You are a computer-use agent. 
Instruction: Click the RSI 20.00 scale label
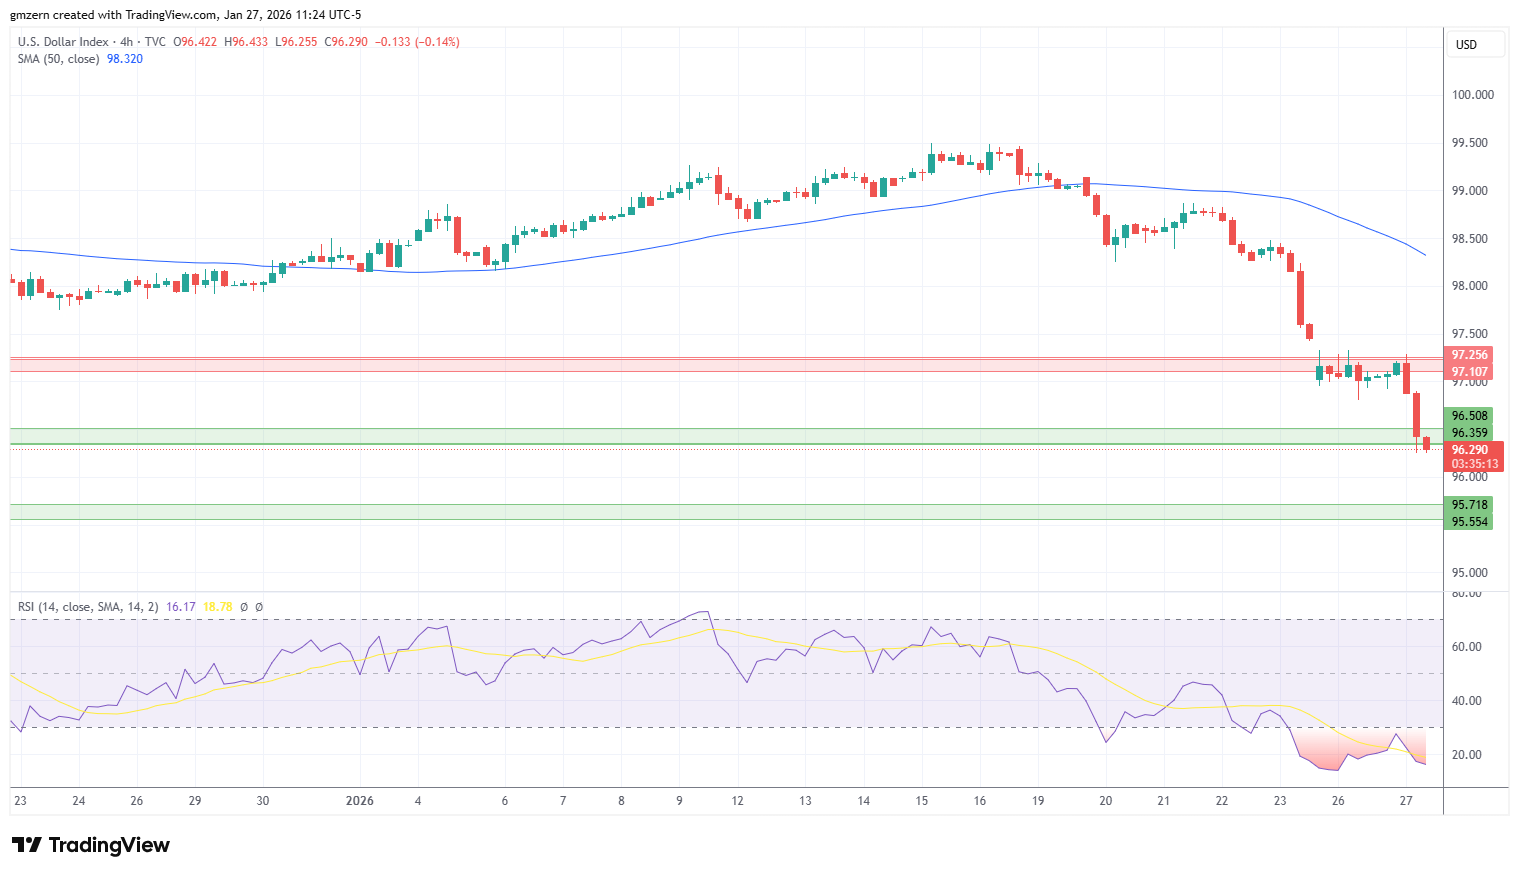[1467, 755]
